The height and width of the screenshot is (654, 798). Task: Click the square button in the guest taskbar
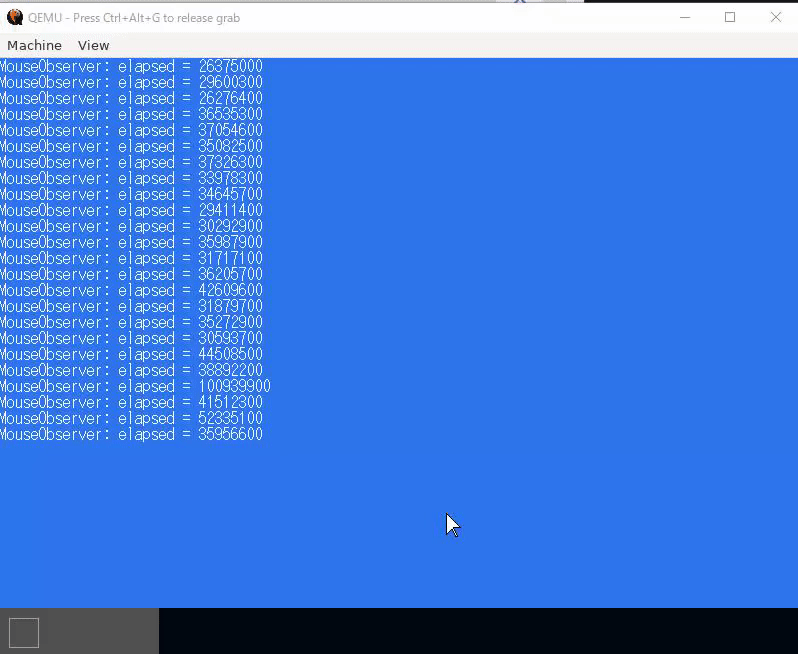click(x=24, y=633)
